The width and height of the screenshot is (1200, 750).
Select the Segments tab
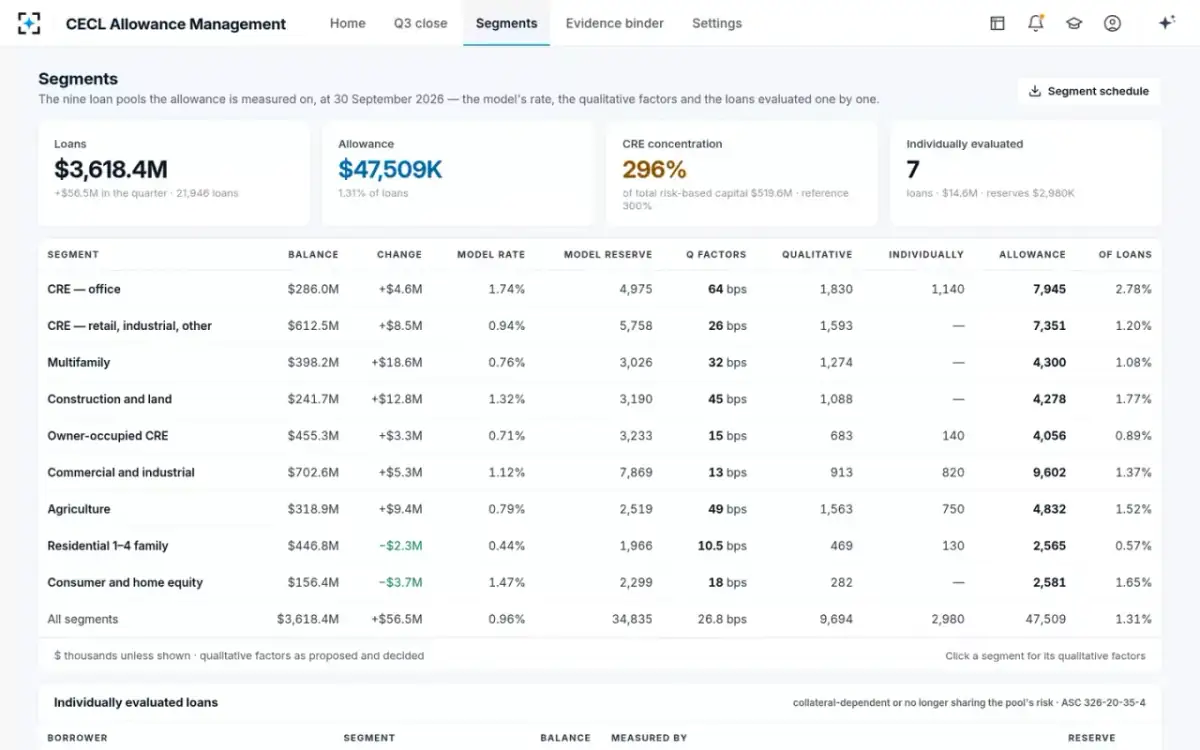[506, 23]
